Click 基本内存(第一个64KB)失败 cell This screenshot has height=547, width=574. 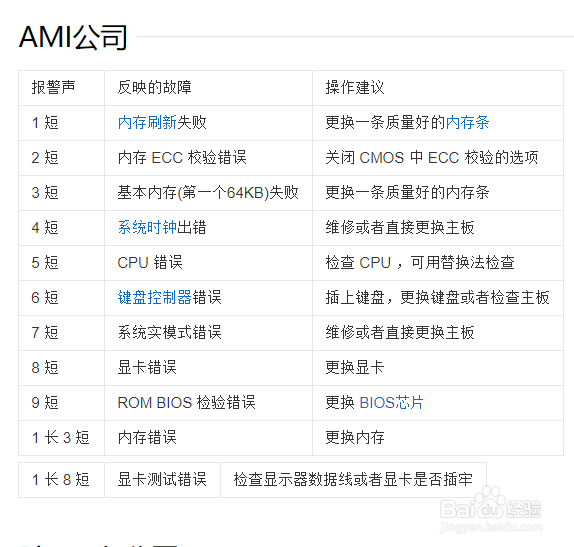(208, 193)
